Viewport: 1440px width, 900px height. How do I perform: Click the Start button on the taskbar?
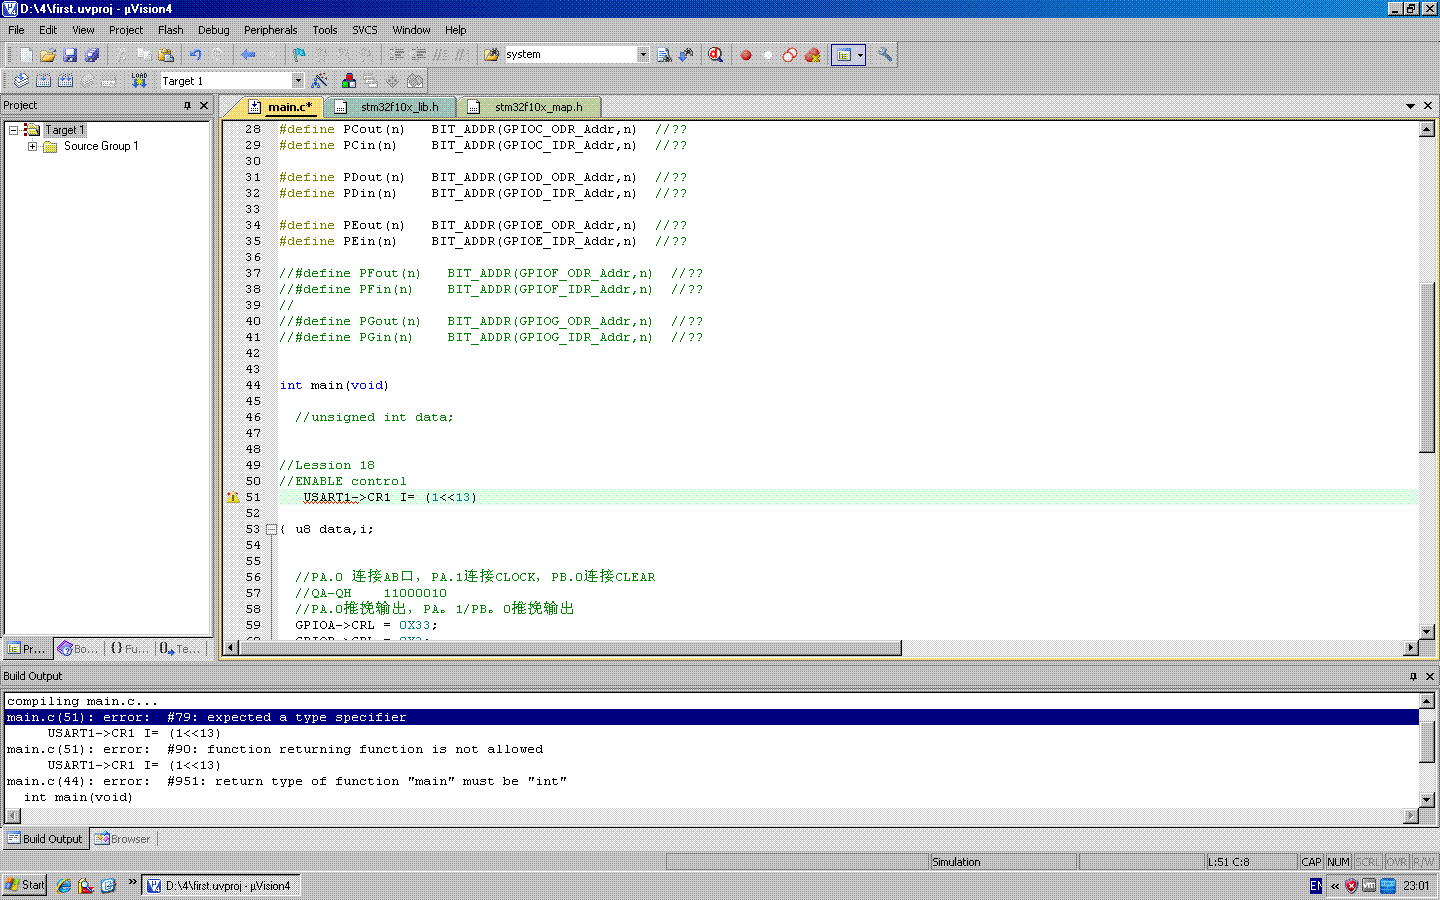pos(25,885)
